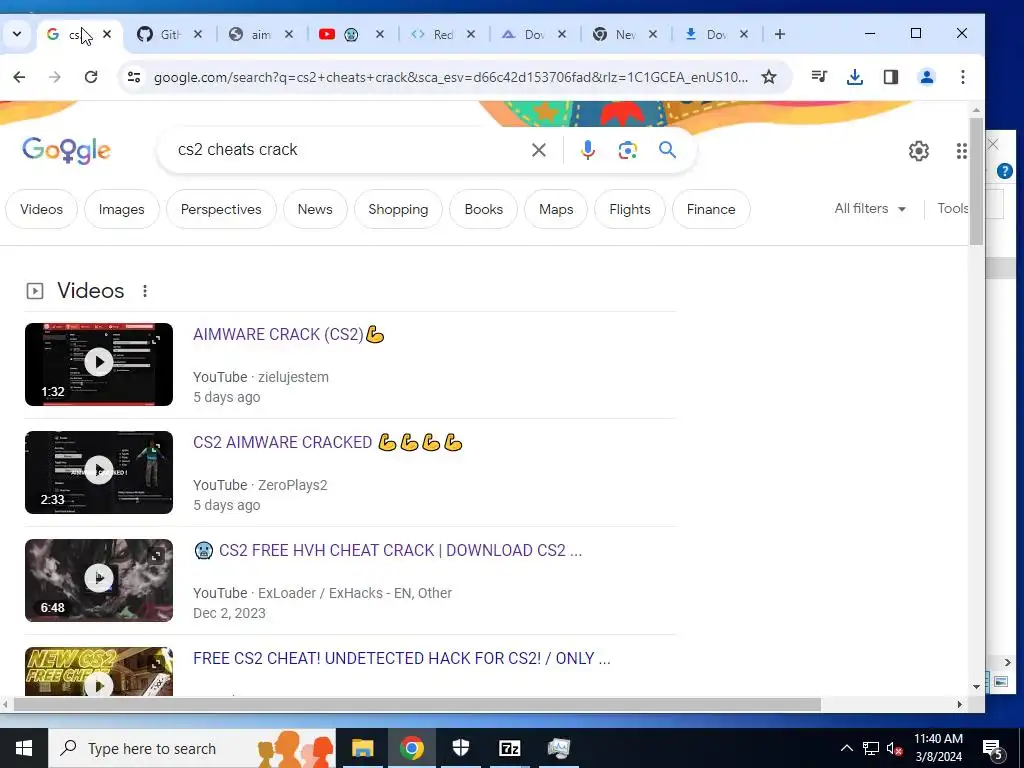Open Google Chrome from the taskbar
Image resolution: width=1024 pixels, height=768 pixels.
pos(411,748)
